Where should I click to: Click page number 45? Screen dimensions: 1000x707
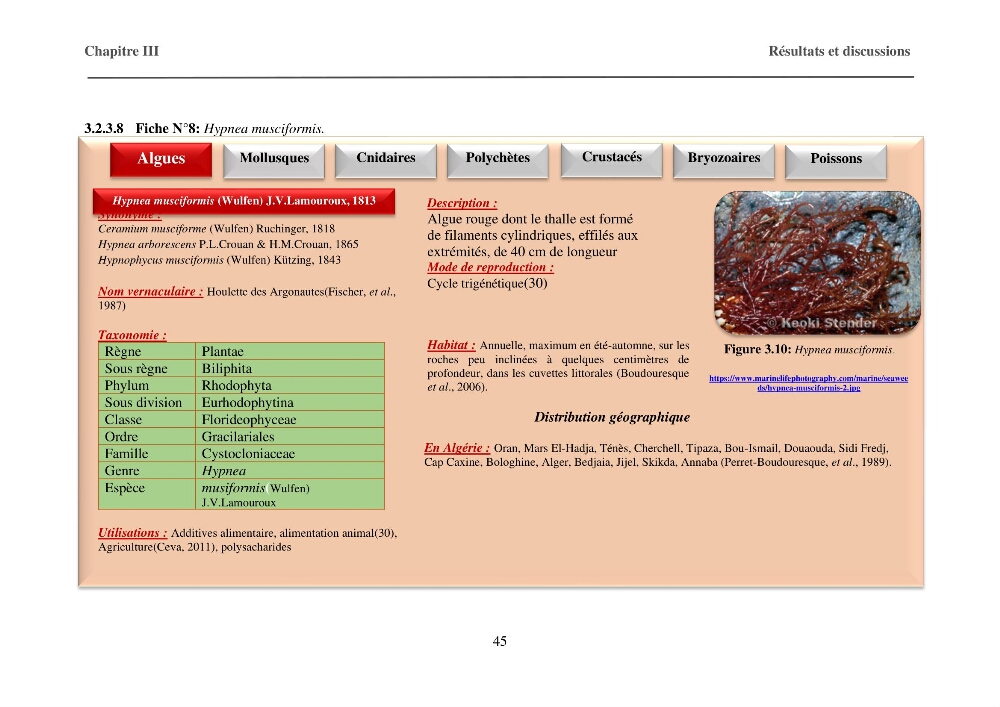(x=500, y=641)
